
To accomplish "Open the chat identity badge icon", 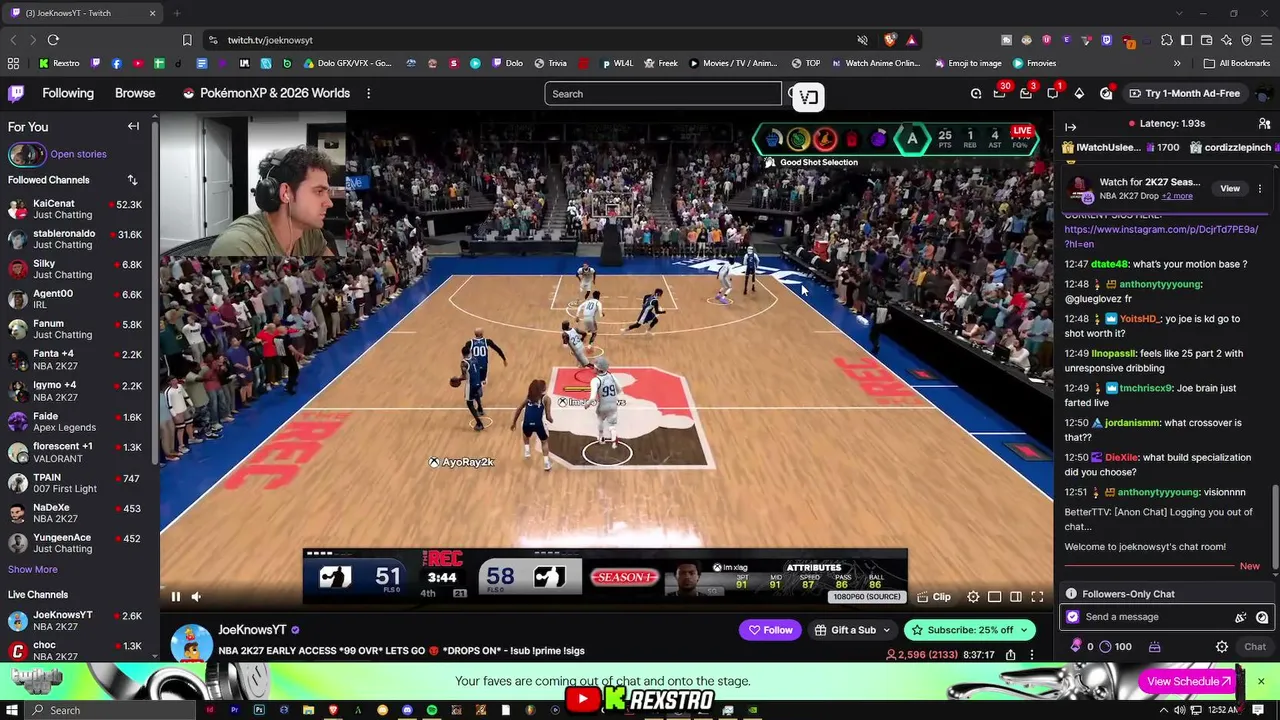I will pos(1073,617).
